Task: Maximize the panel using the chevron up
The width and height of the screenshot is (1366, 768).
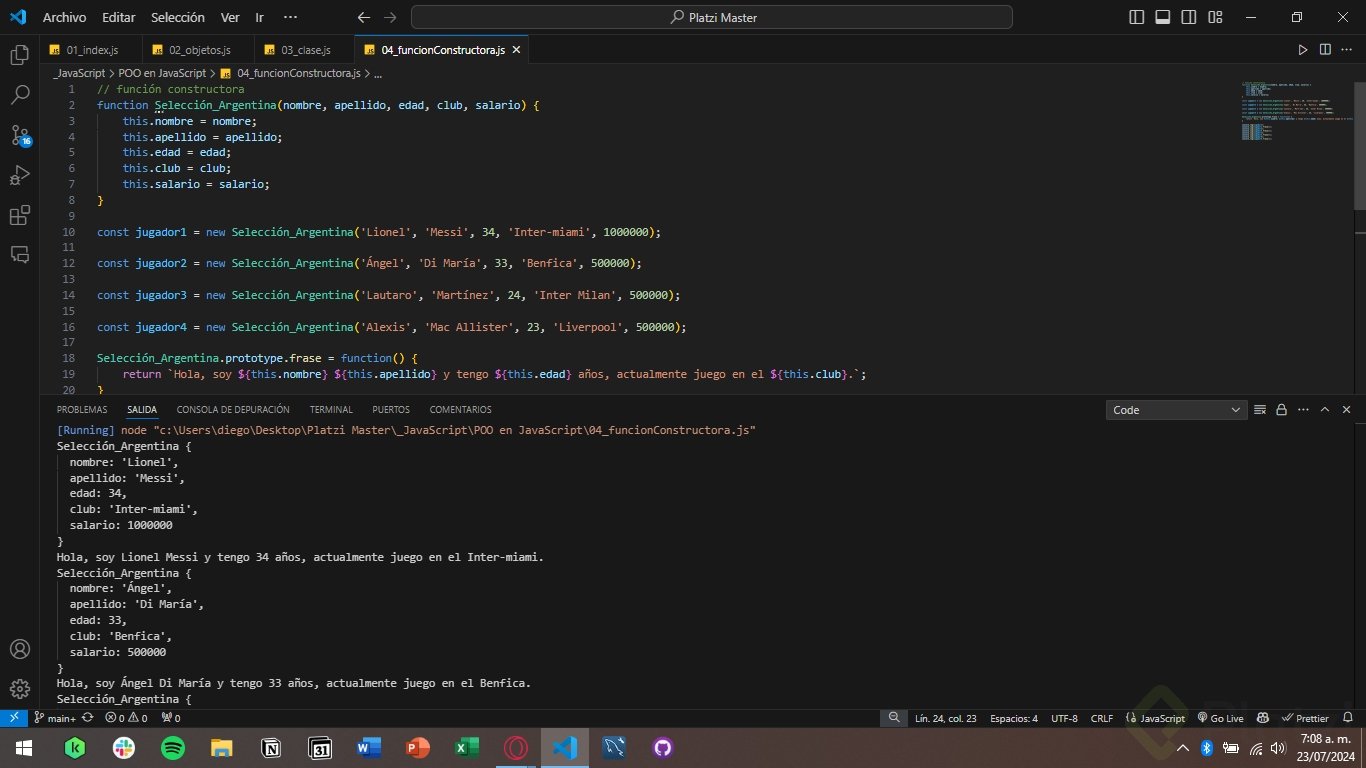Action: [x=1325, y=410]
